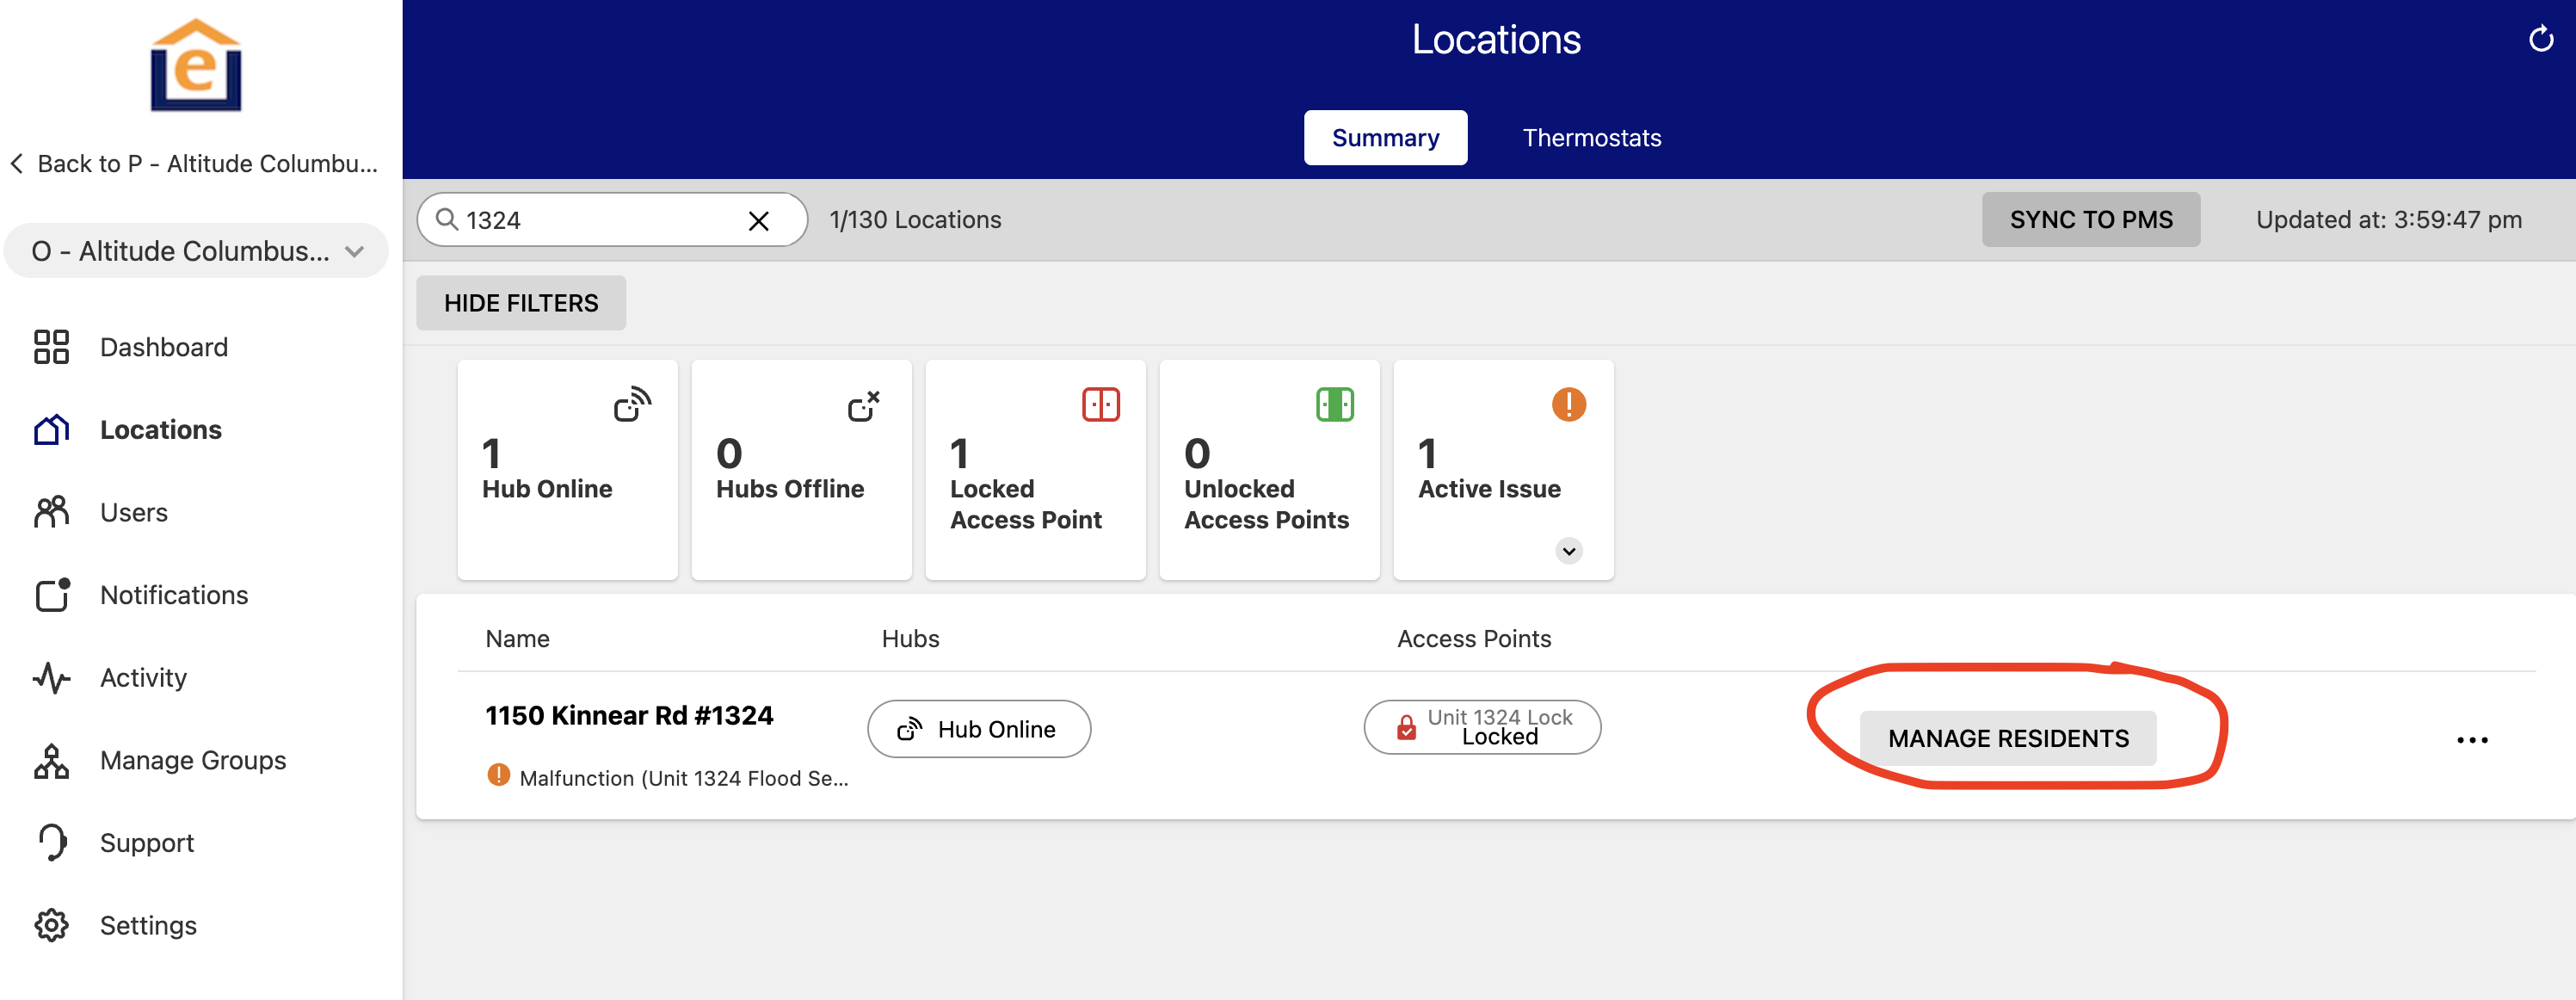
Task: Filter by the 1 Locked Access Point card
Action: (1035, 469)
